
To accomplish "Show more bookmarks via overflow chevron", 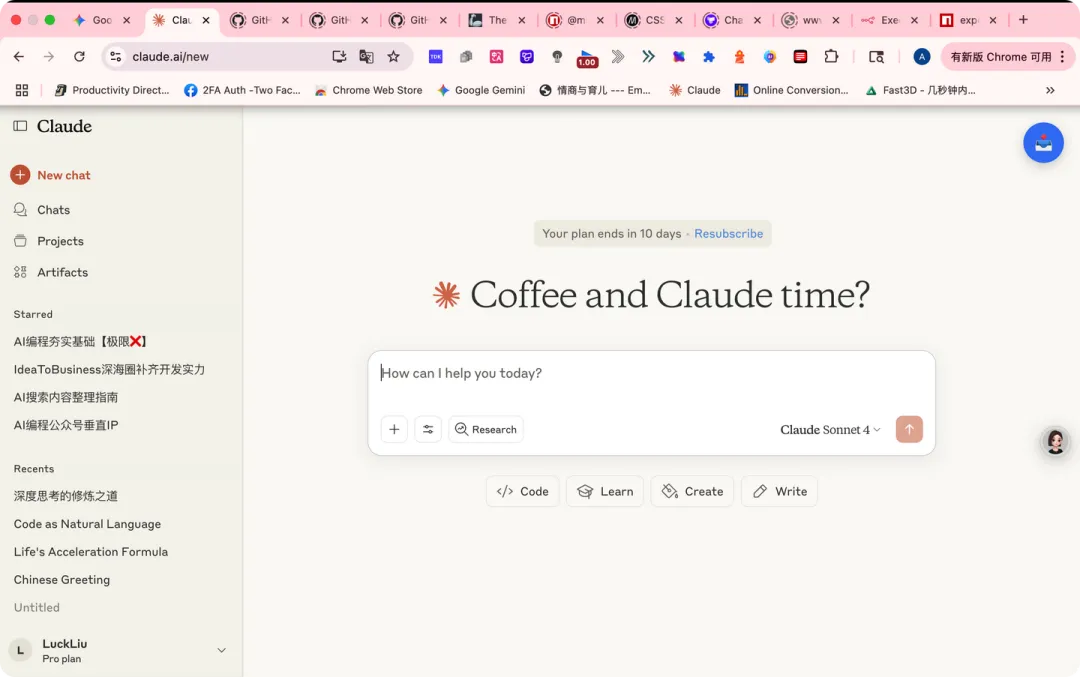I will pyautogui.click(x=1050, y=90).
